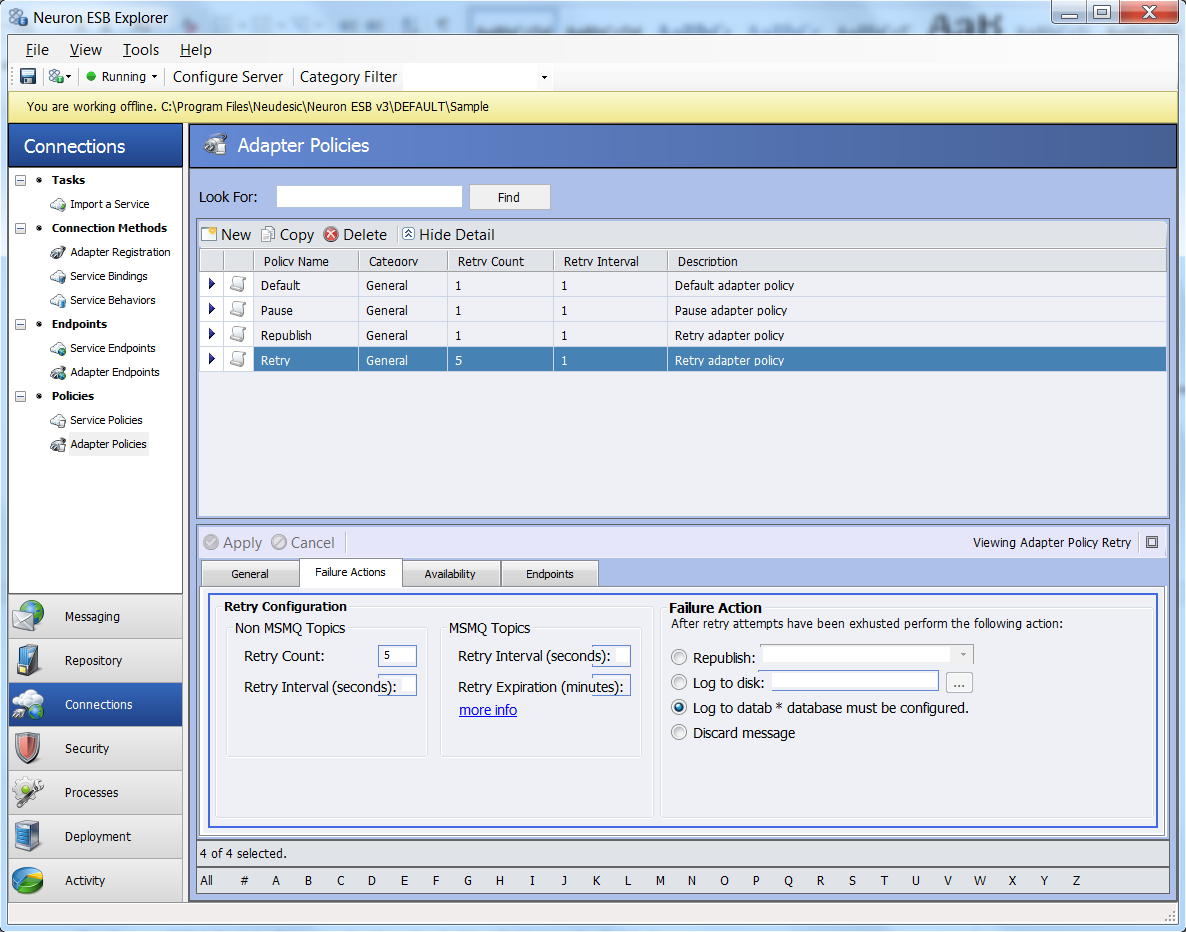Open the more info link
Image resolution: width=1186 pixels, height=932 pixels.
[x=487, y=710]
